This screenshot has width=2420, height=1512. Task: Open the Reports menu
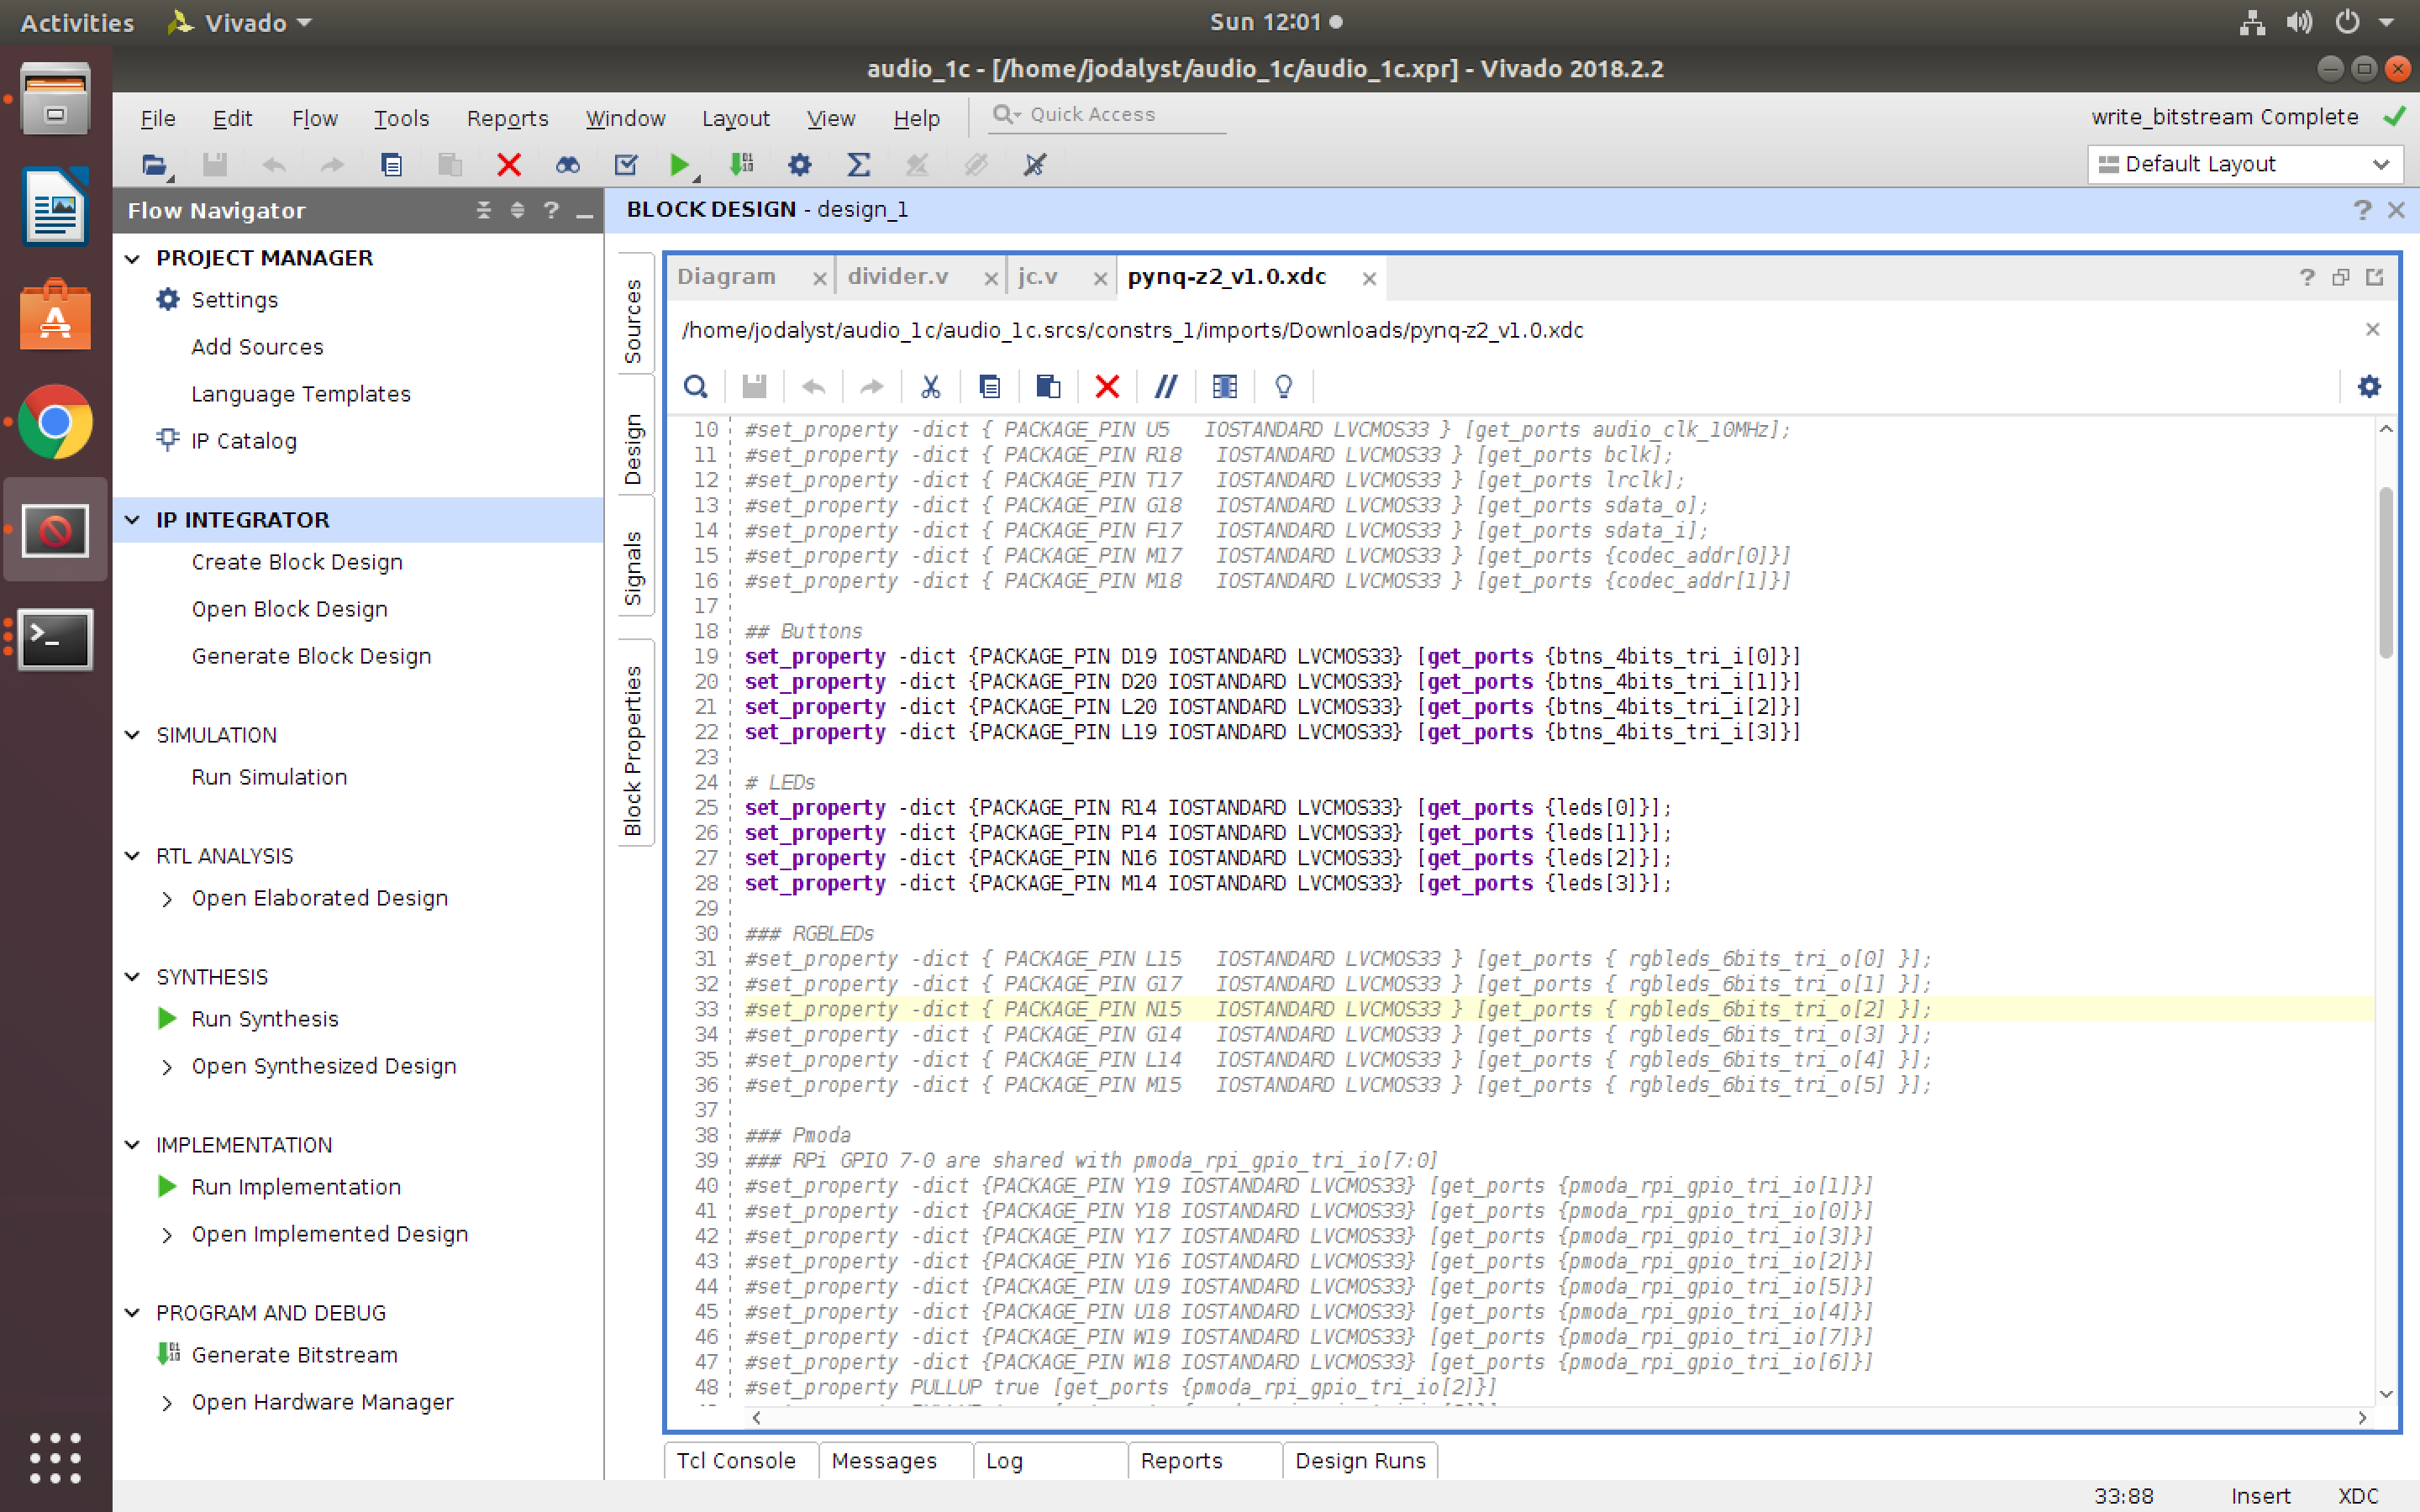(507, 118)
